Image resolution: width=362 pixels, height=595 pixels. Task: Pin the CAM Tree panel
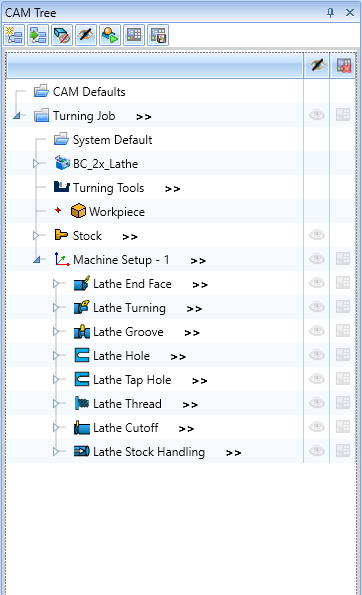330,13
